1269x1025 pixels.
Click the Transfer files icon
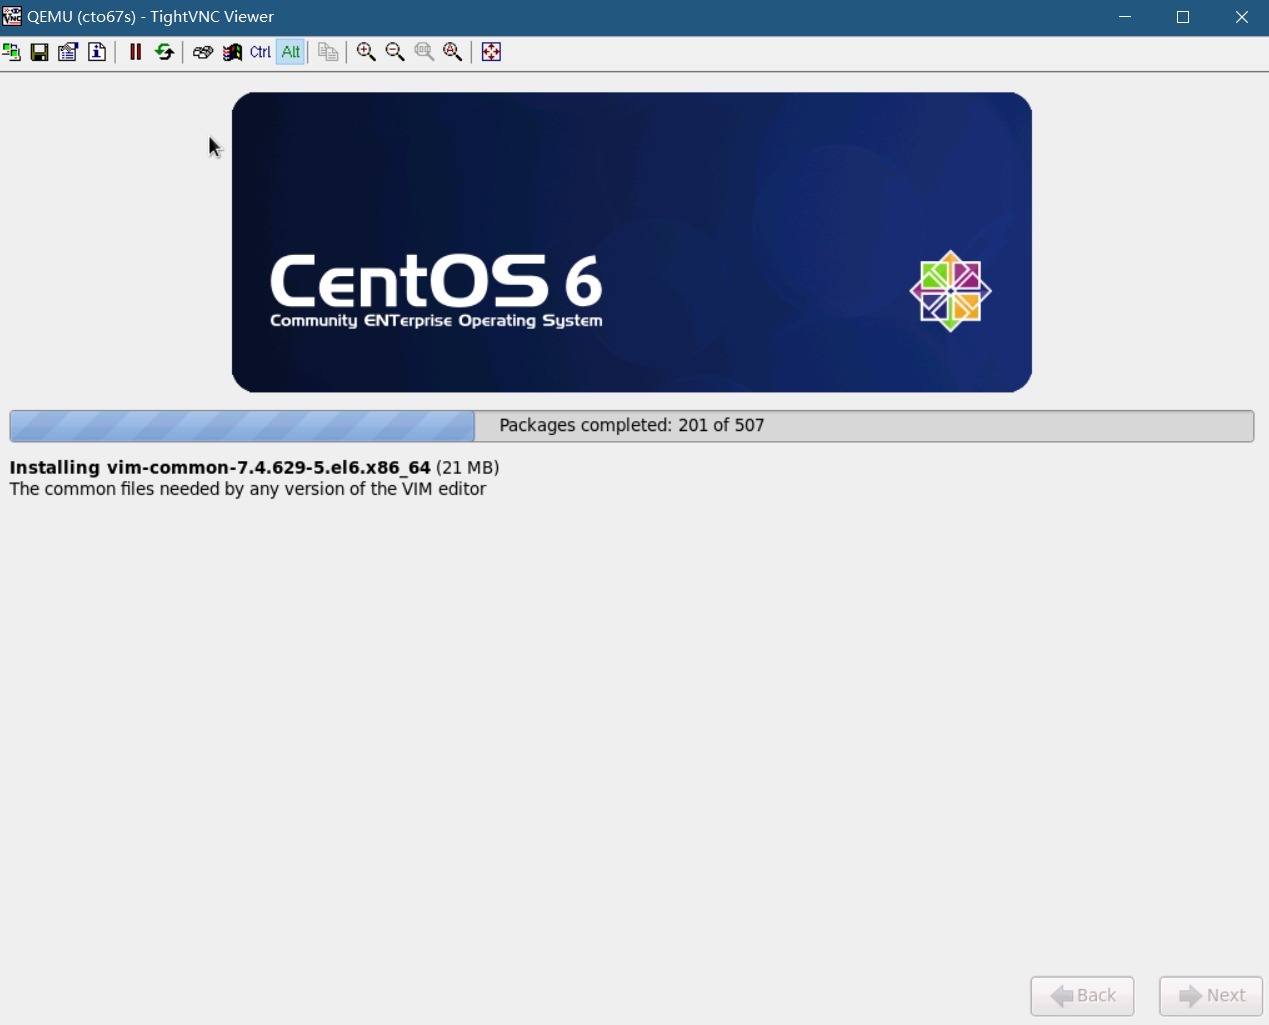click(328, 52)
